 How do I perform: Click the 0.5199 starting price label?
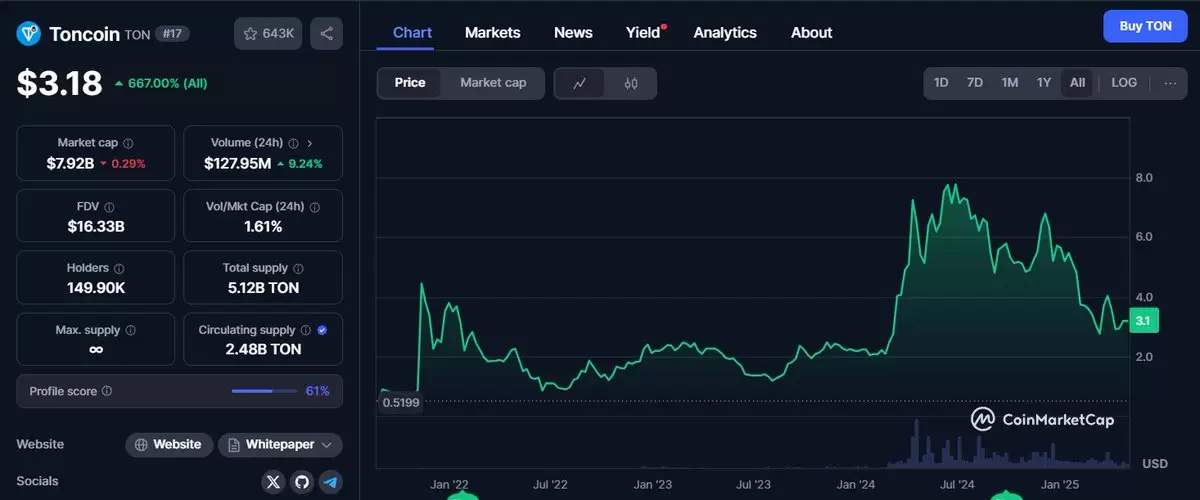pos(401,402)
